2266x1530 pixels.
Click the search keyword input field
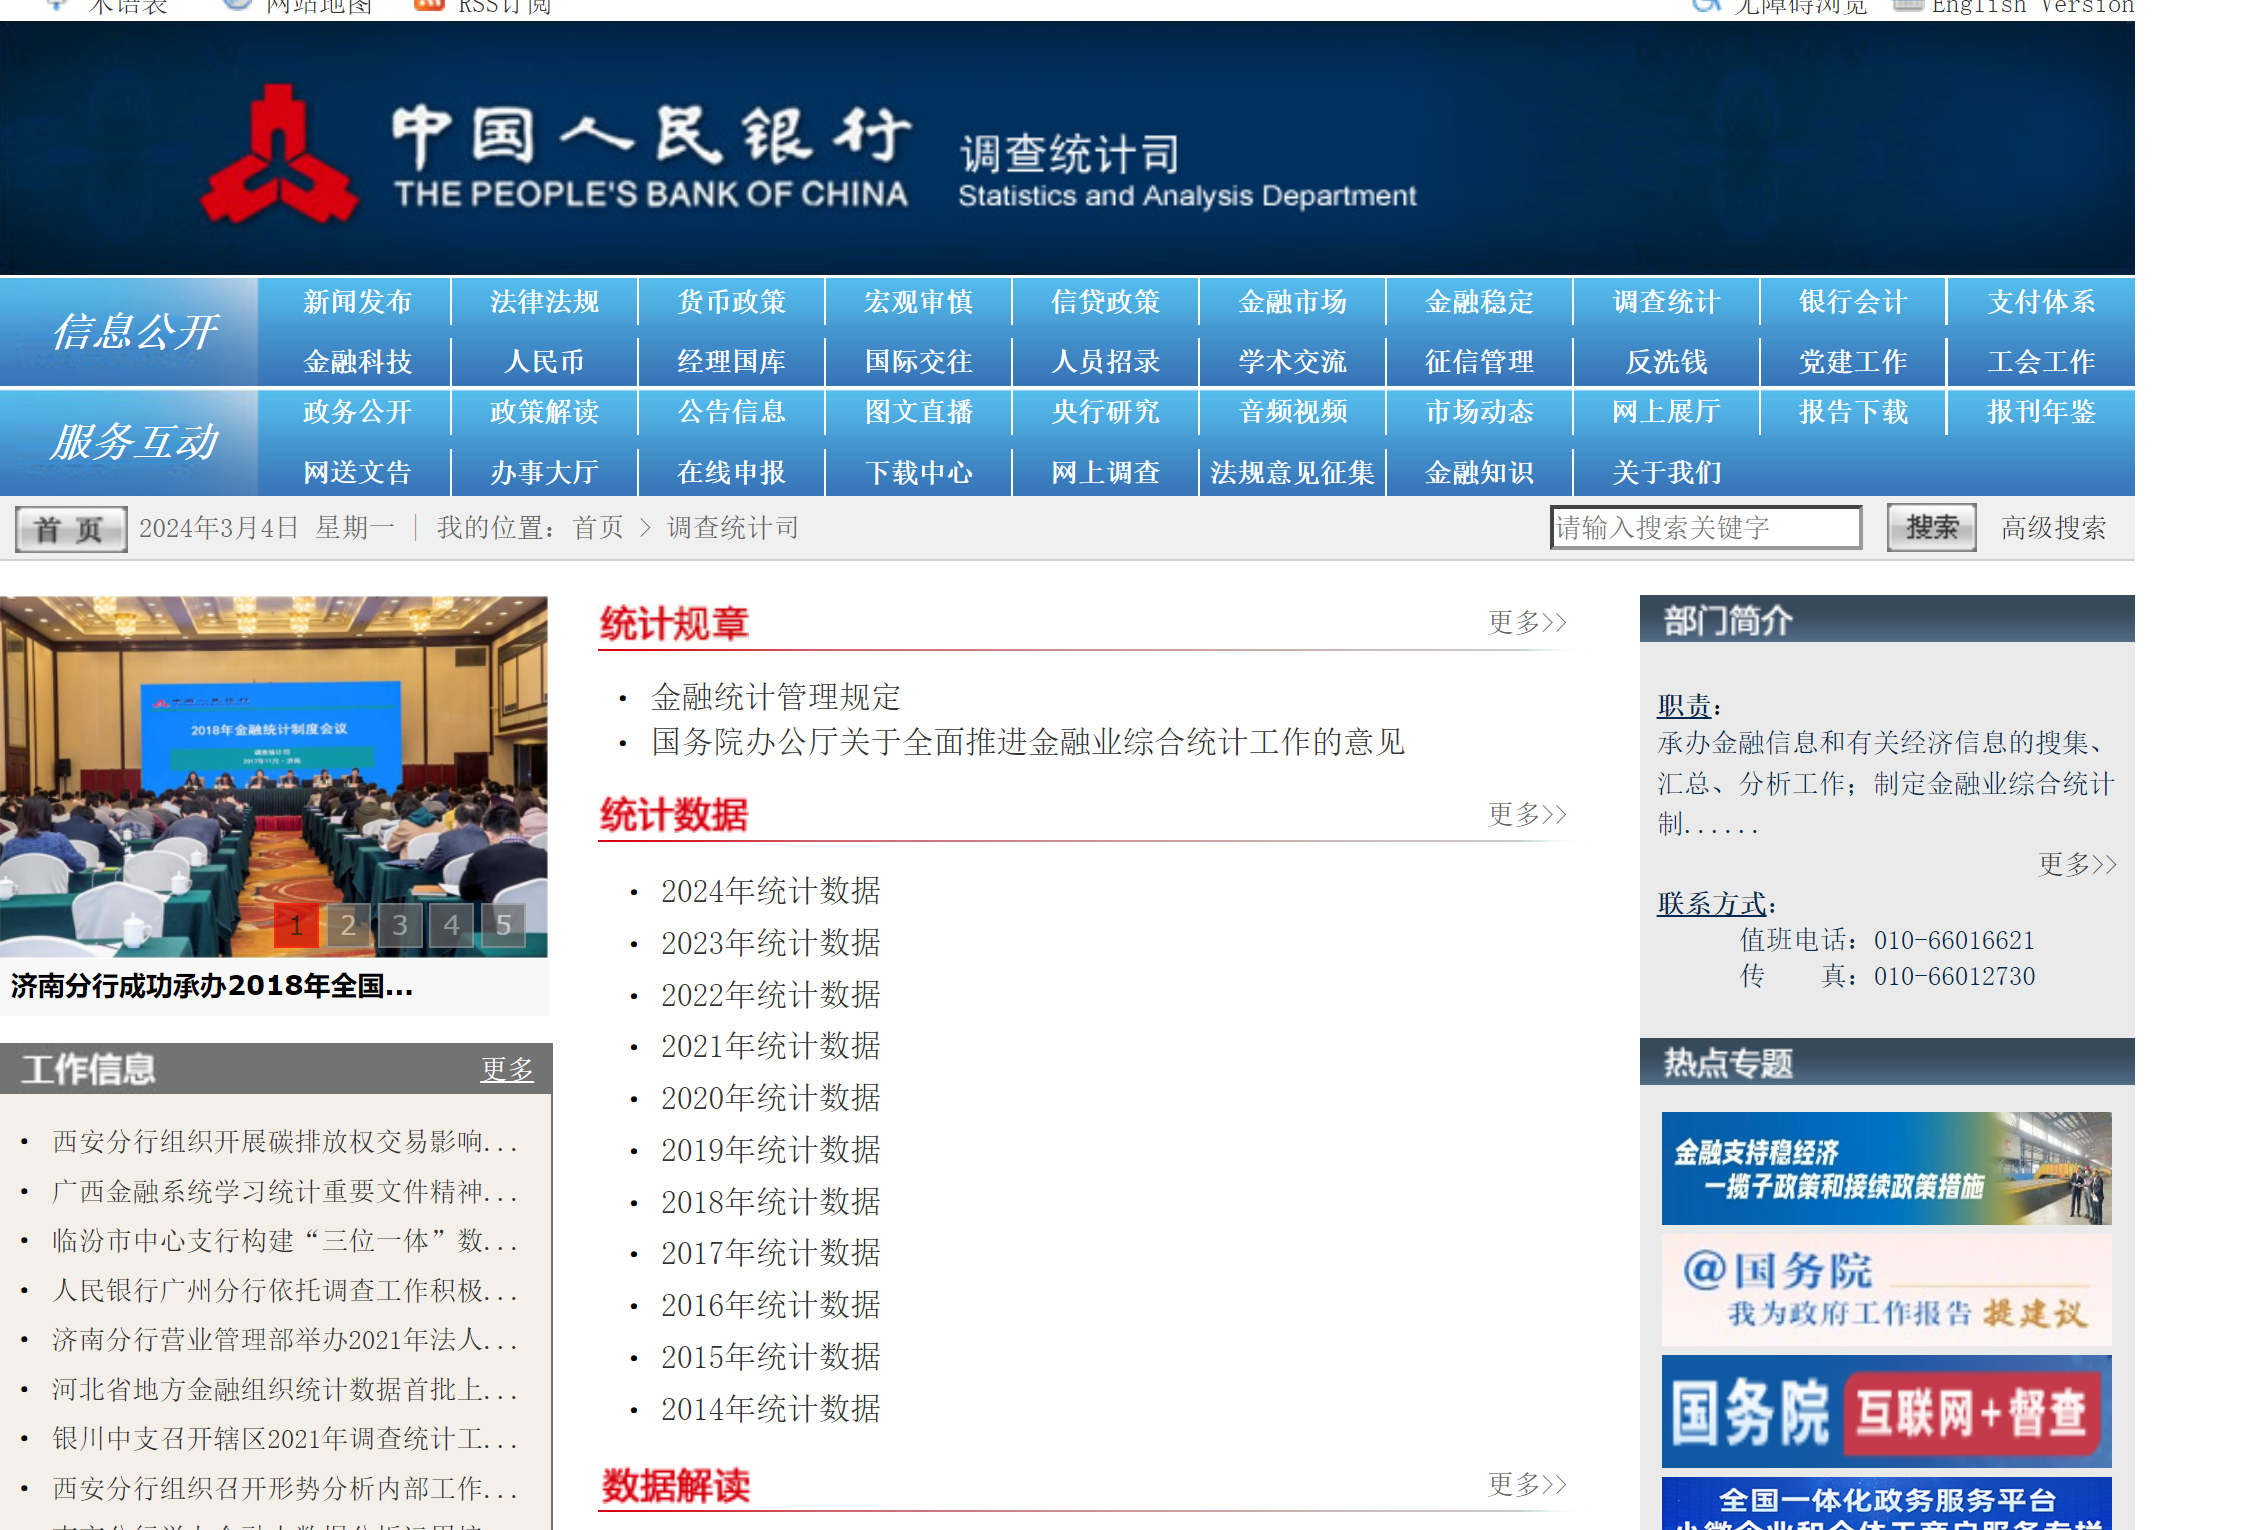[1705, 528]
